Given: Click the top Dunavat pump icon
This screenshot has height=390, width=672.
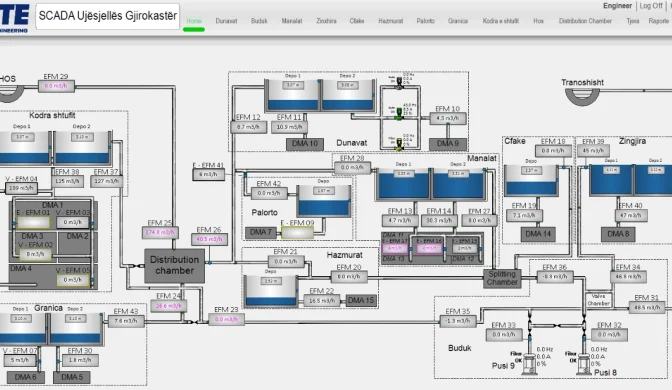Looking at the screenshot, I should tap(399, 83).
